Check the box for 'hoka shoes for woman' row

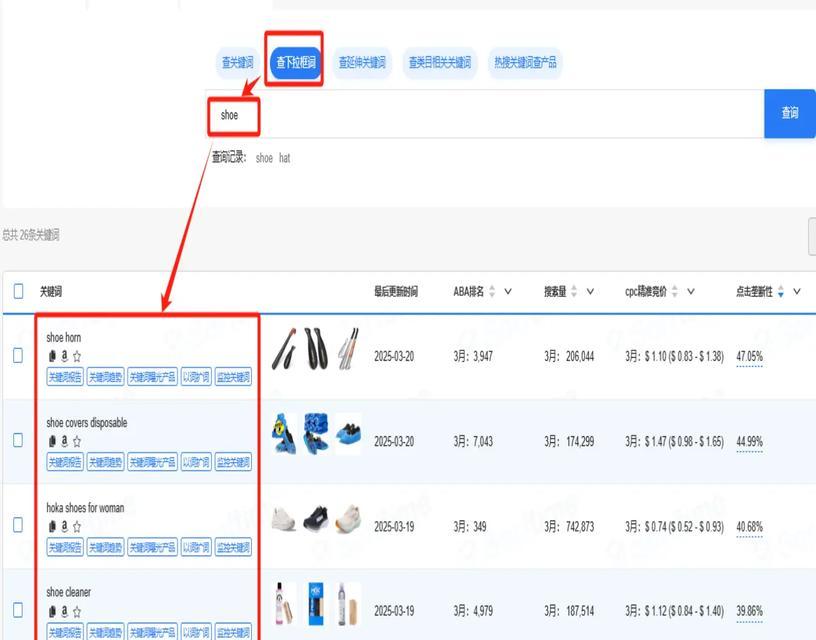pos(18,525)
